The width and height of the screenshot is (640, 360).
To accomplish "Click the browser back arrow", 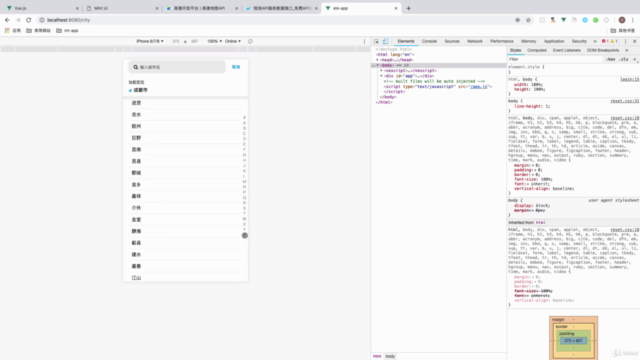I will point(7,20).
